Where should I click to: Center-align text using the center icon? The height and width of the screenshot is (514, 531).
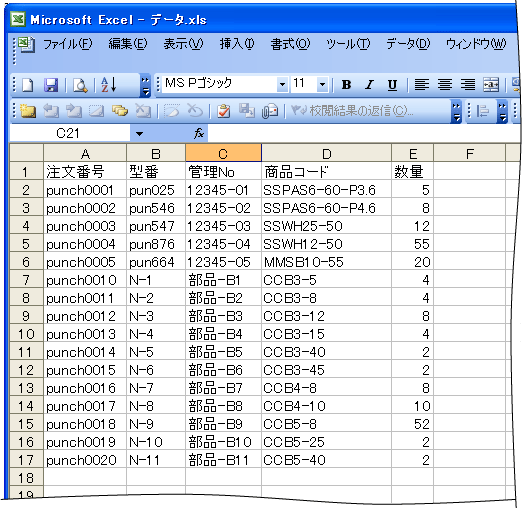point(445,84)
